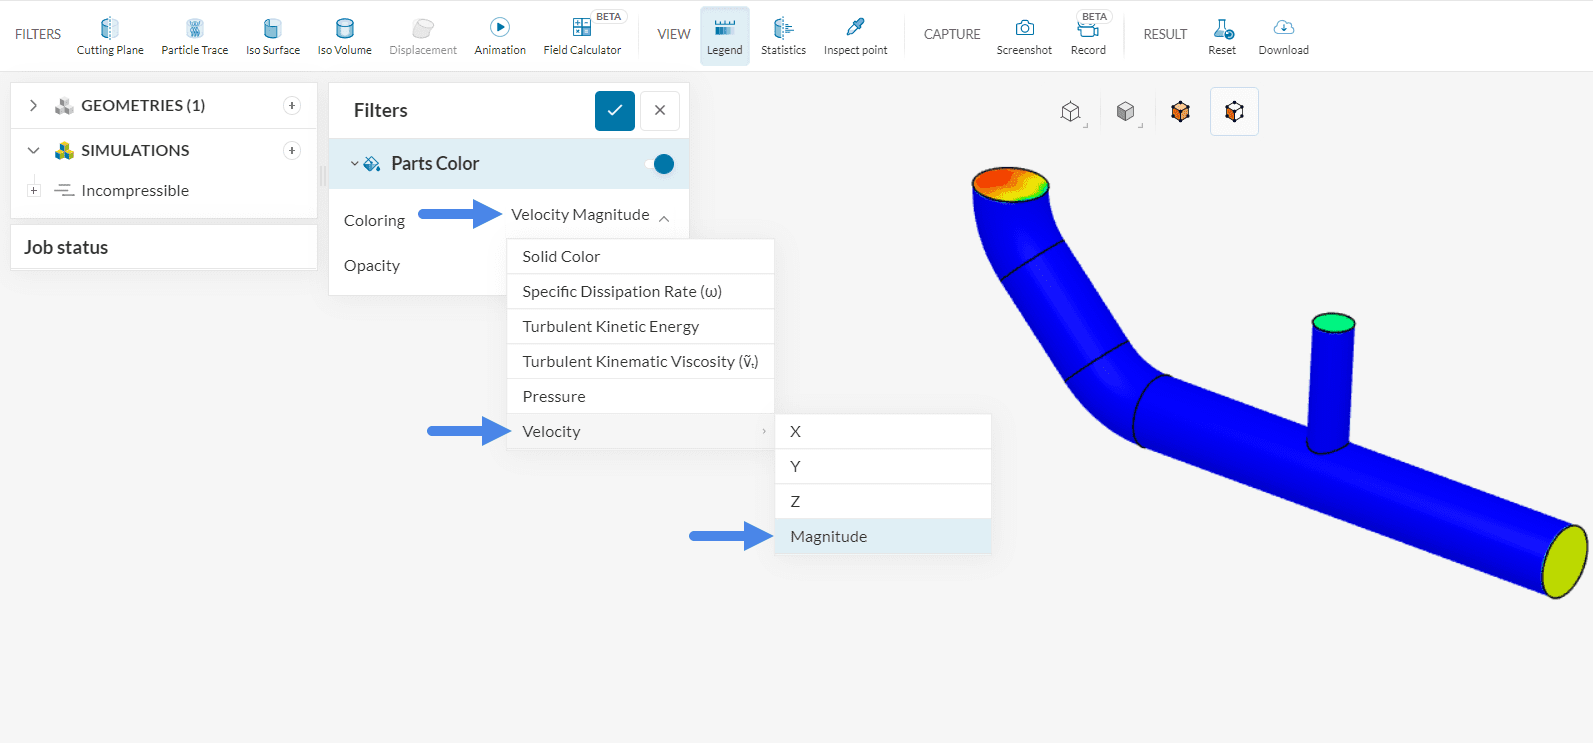Toggle the Parts Color filter switch
Viewport: 1593px width, 743px height.
coord(662,164)
